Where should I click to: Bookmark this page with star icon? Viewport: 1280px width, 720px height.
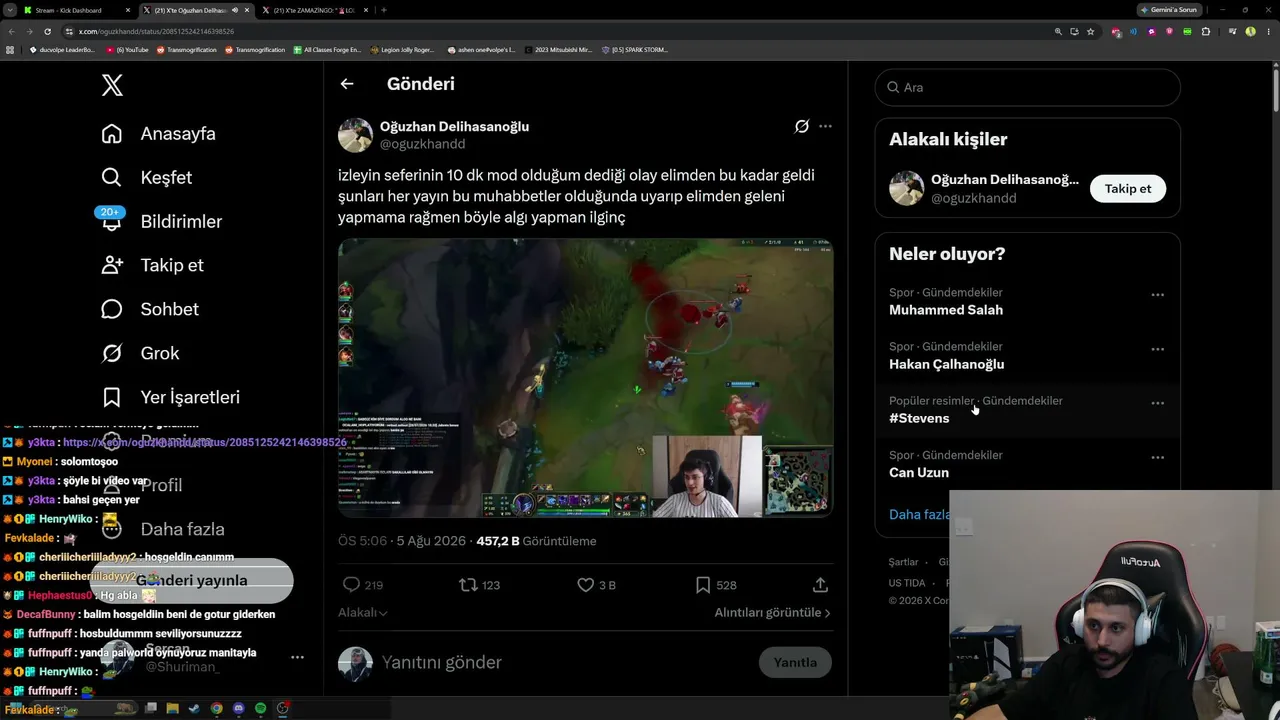tap(1092, 31)
